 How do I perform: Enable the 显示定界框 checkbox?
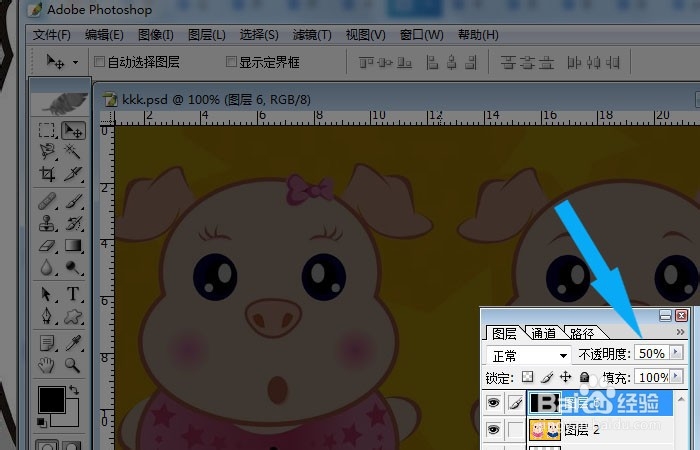(231, 62)
